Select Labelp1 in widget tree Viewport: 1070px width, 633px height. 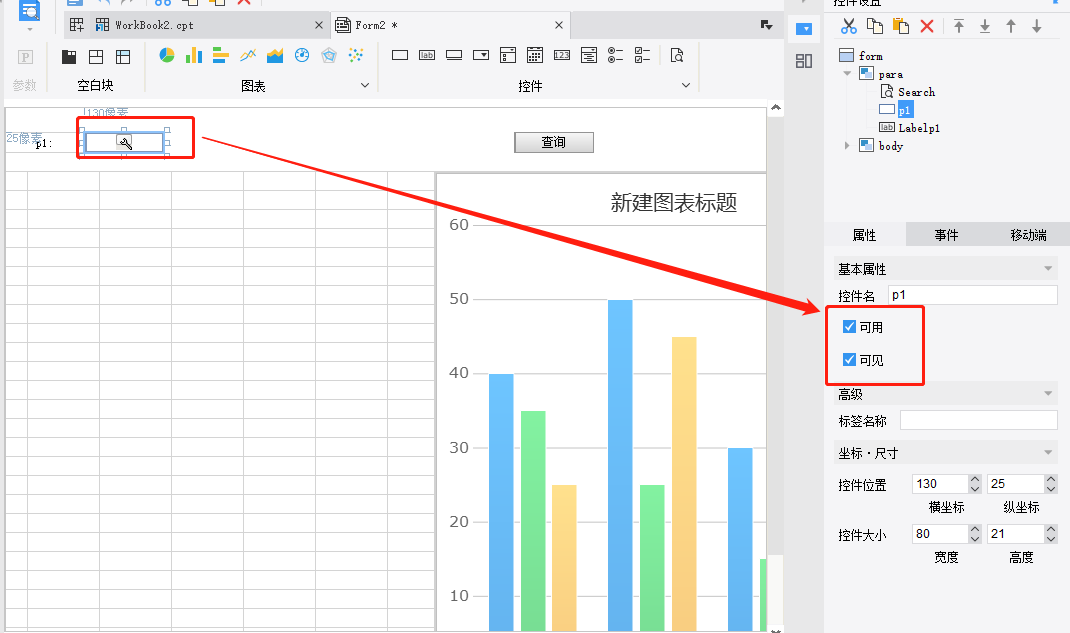918,128
